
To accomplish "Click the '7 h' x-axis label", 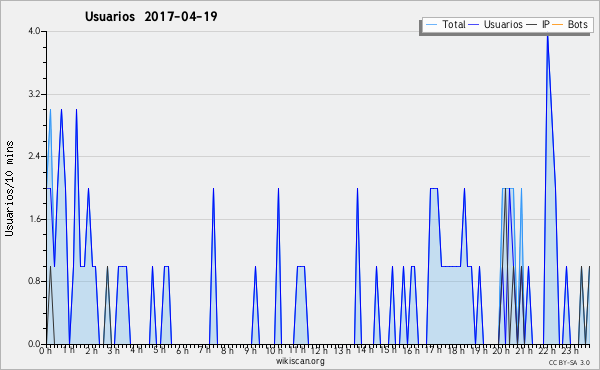I will click(x=204, y=350).
